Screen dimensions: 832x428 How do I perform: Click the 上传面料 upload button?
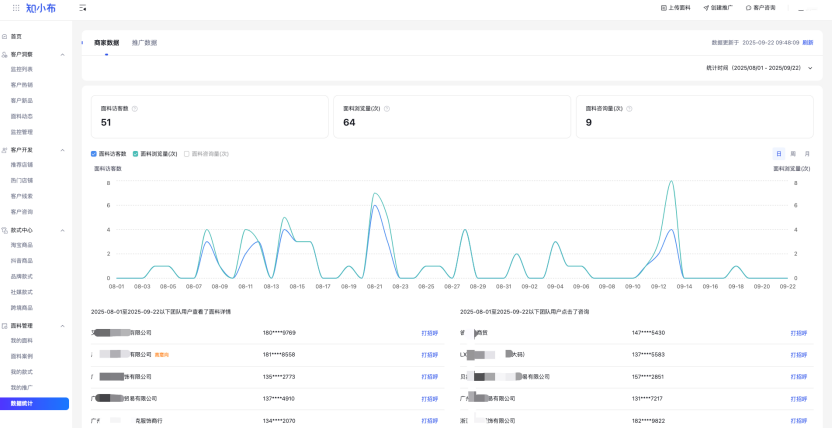(x=675, y=8)
